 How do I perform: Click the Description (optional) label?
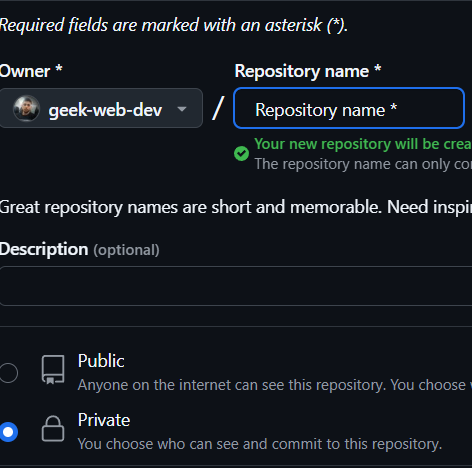(x=79, y=249)
